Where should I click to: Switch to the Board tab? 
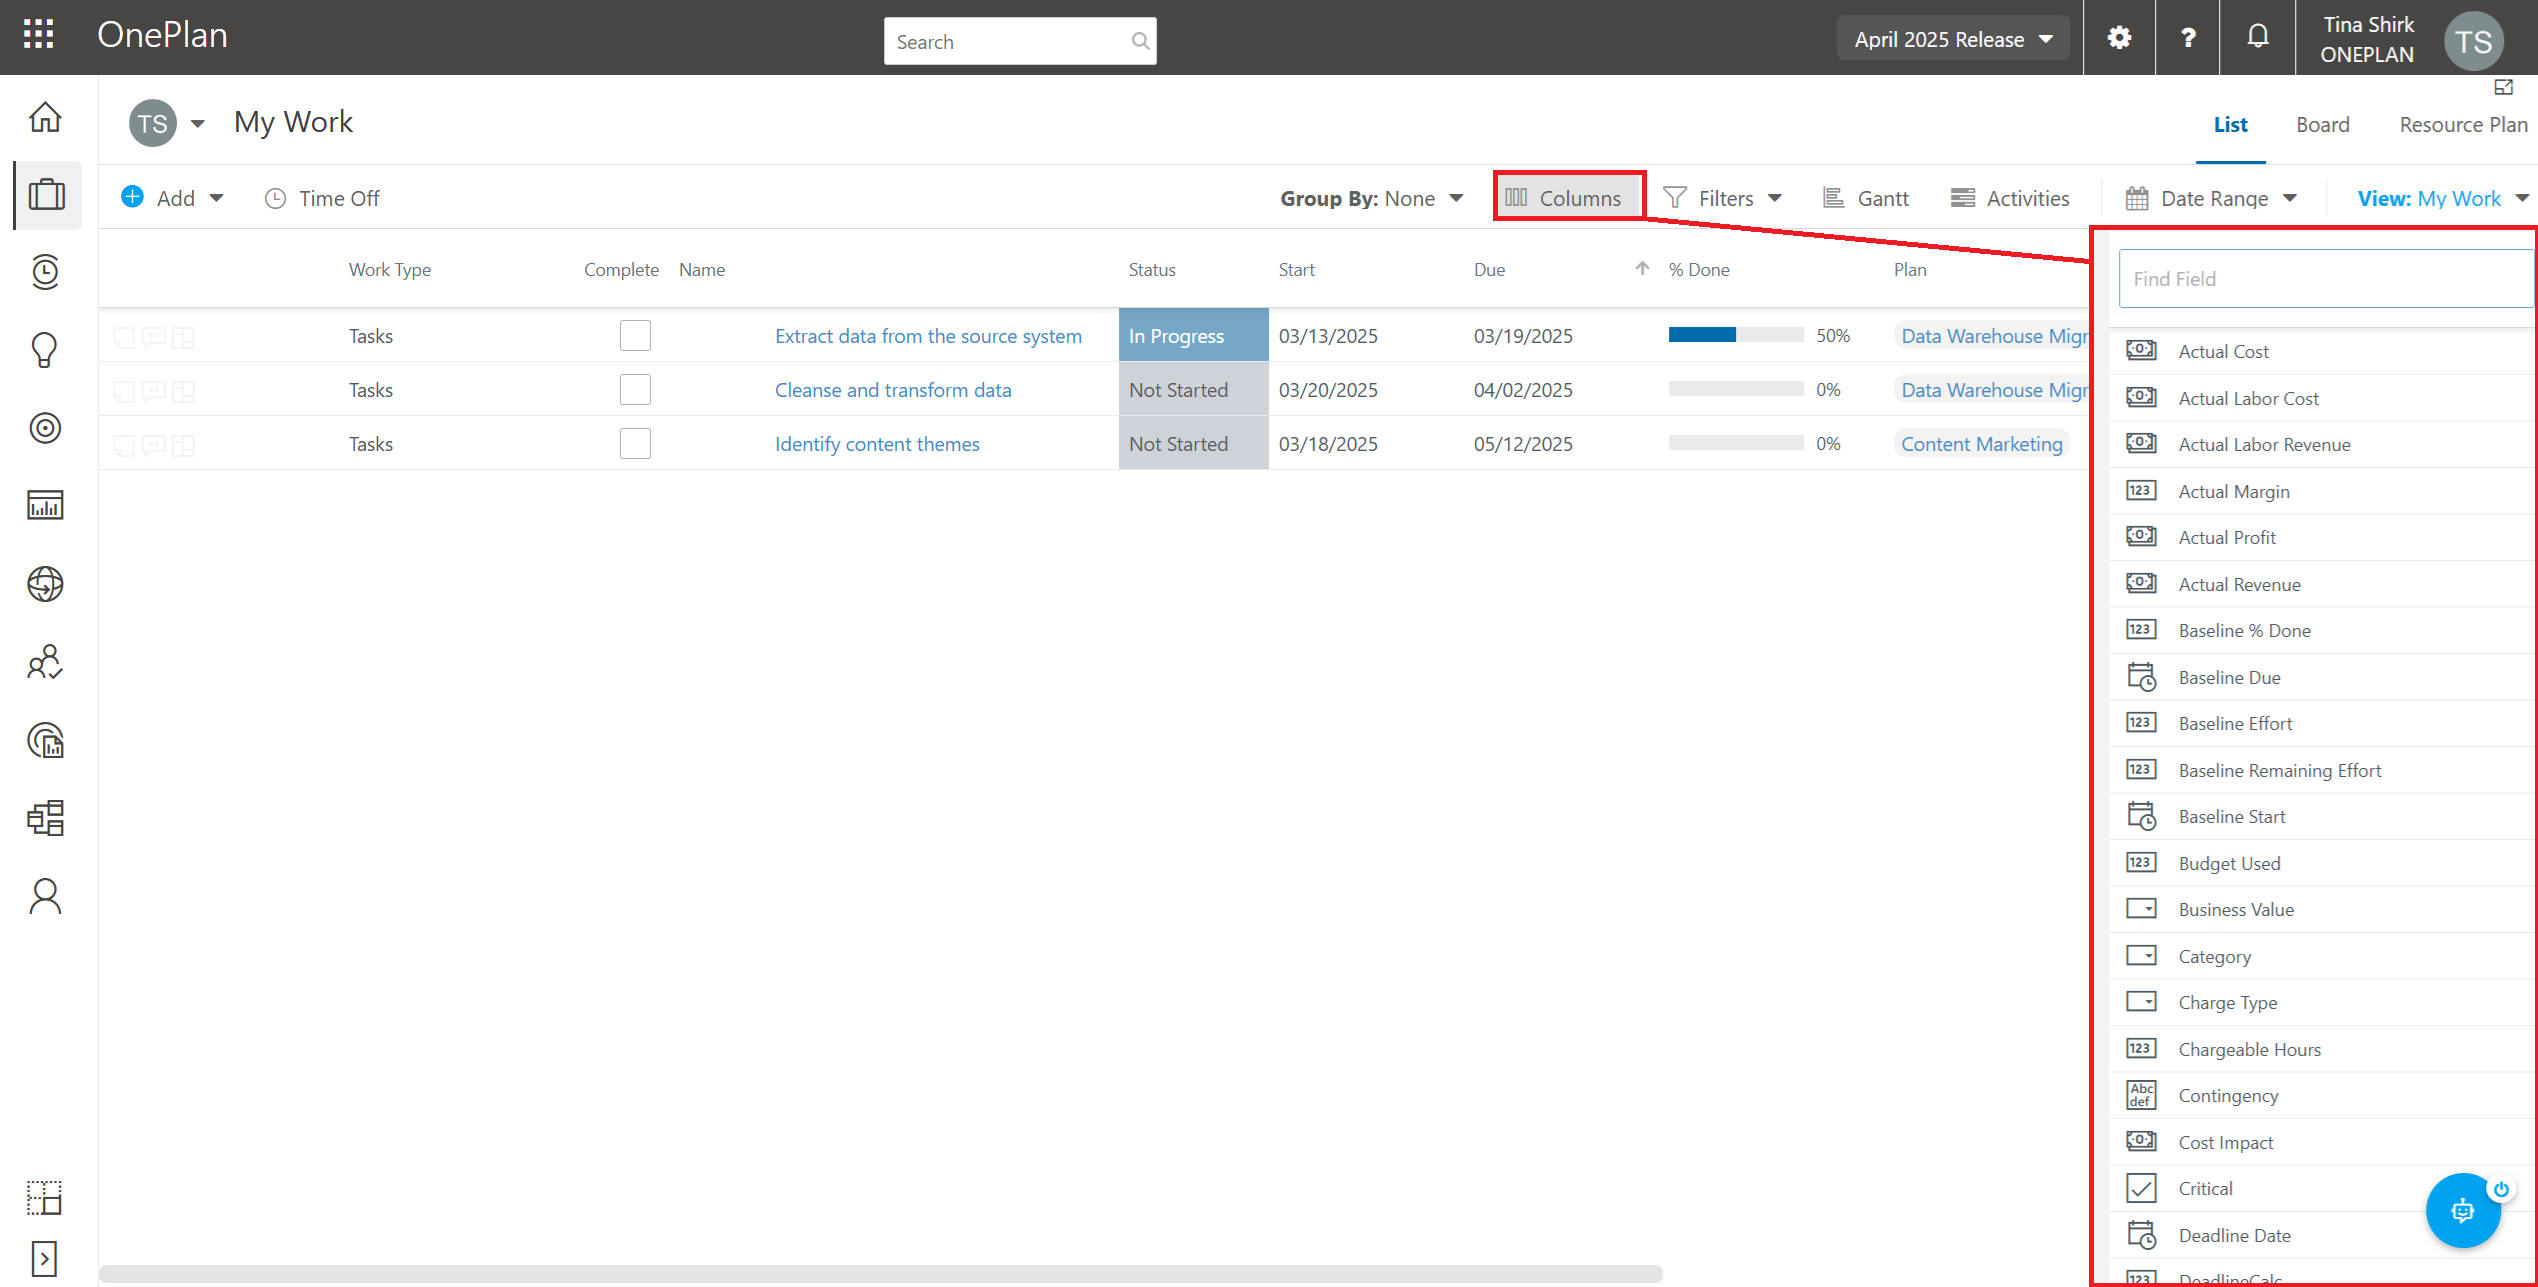coord(2322,125)
